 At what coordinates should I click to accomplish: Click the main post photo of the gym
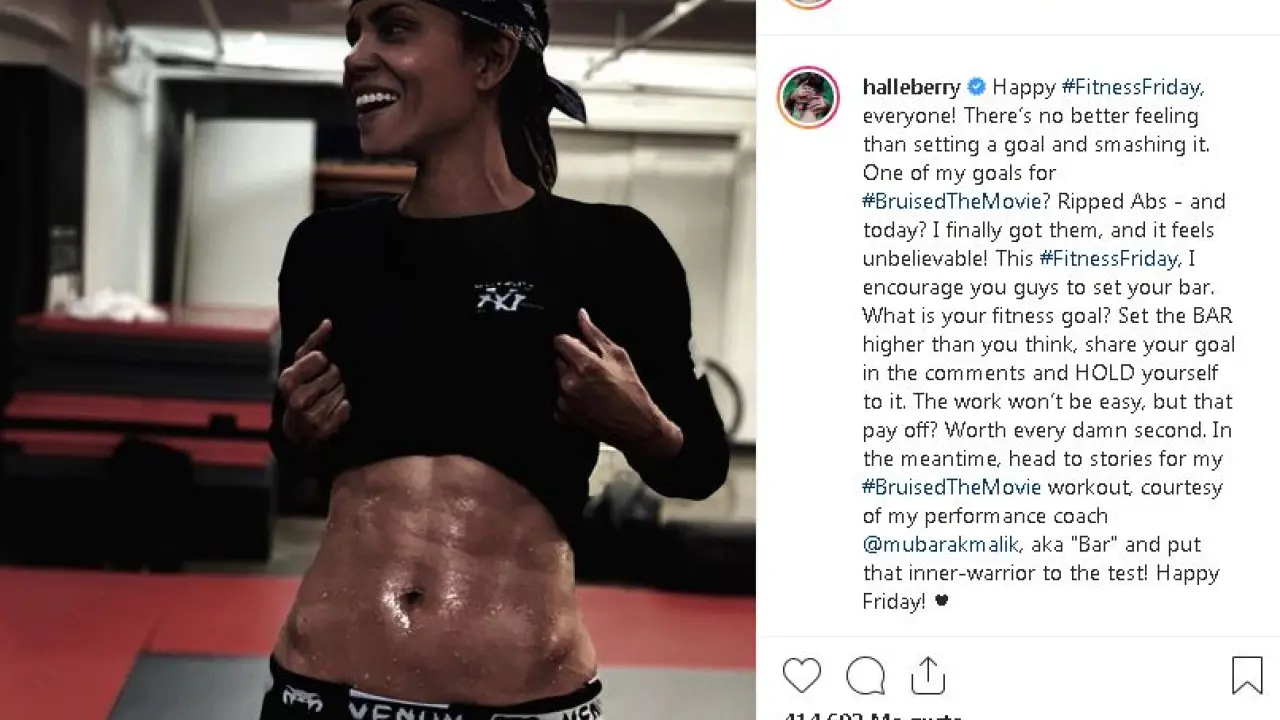pos(378,360)
